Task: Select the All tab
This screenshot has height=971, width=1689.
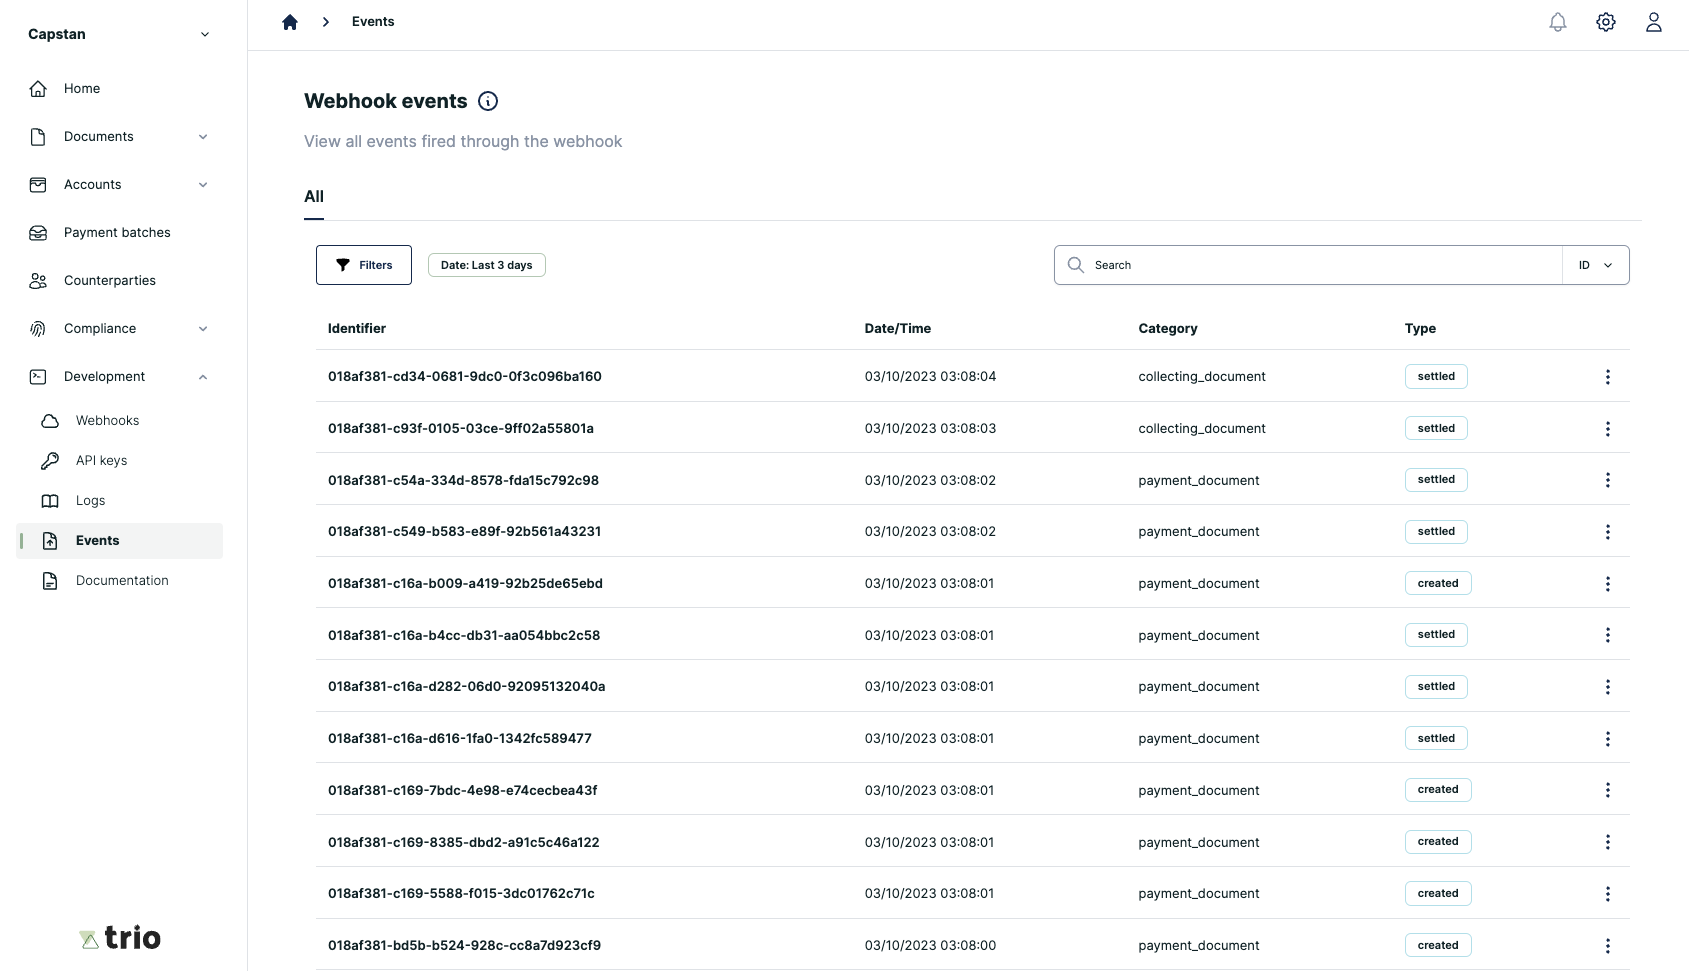Action: coord(314,197)
